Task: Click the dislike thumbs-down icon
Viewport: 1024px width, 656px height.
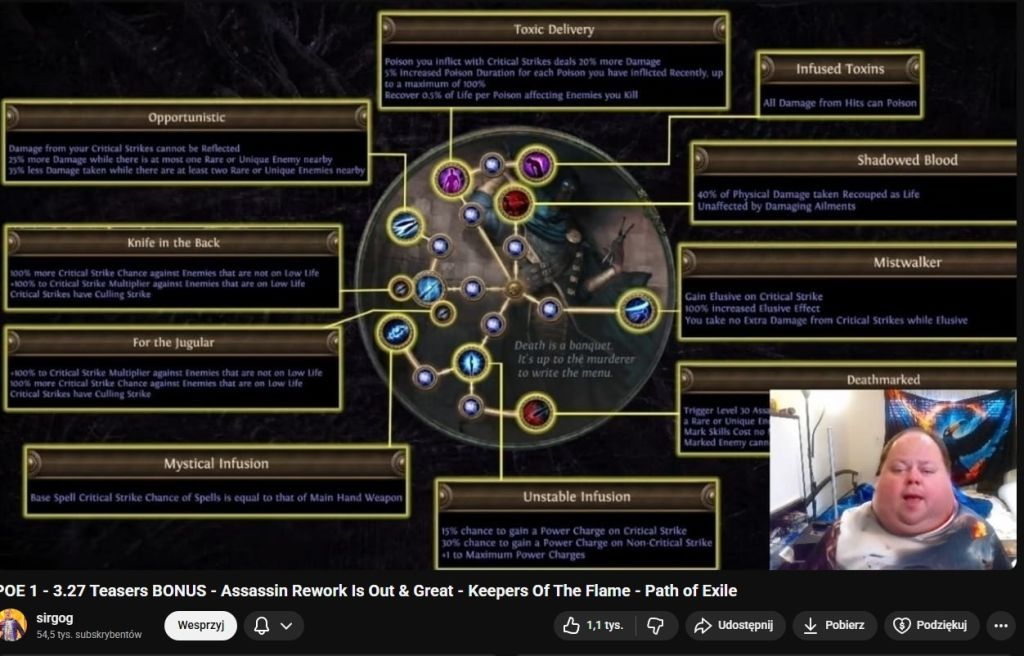Action: 655,625
